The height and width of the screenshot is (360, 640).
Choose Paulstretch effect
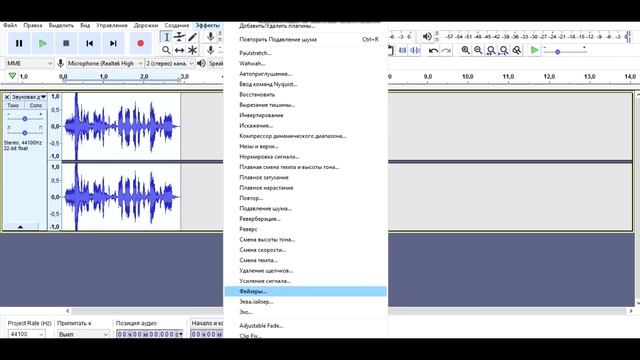coord(305,53)
